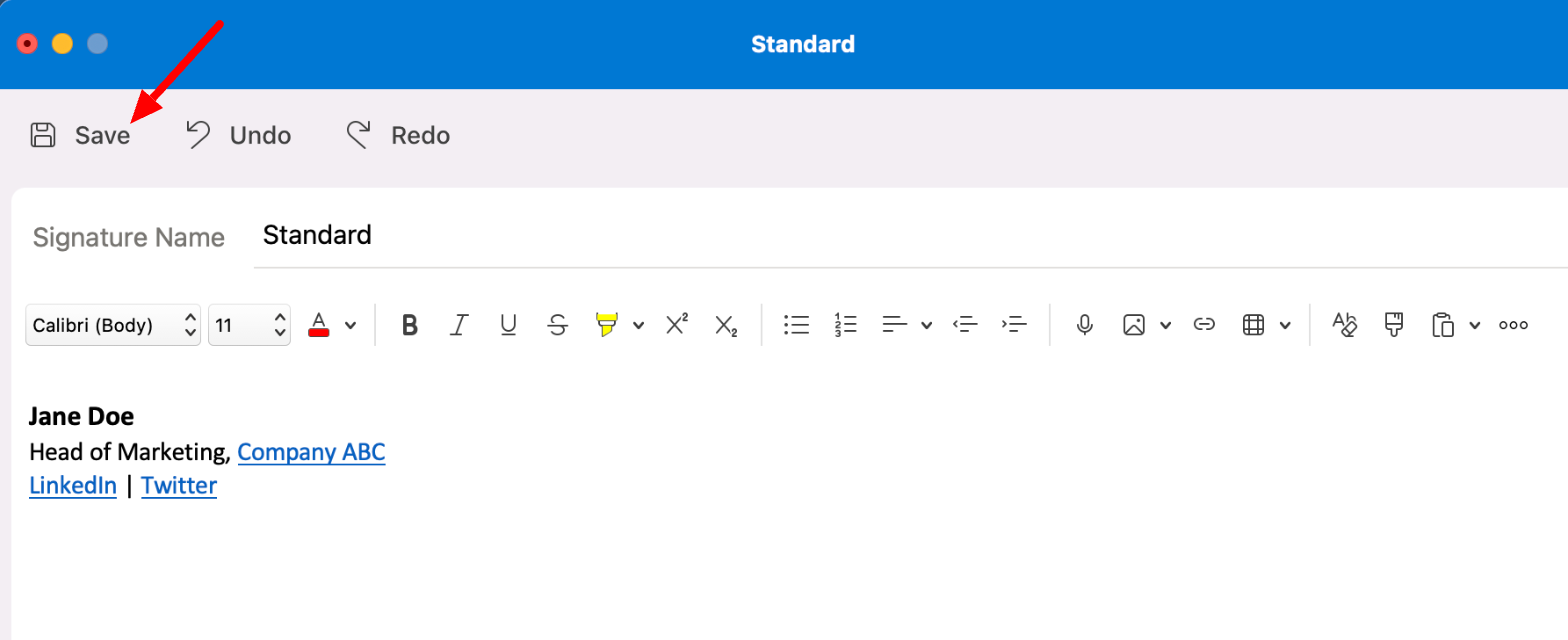Decrease the paragraph indent
Image resolution: width=1568 pixels, height=640 pixels.
pos(965,325)
